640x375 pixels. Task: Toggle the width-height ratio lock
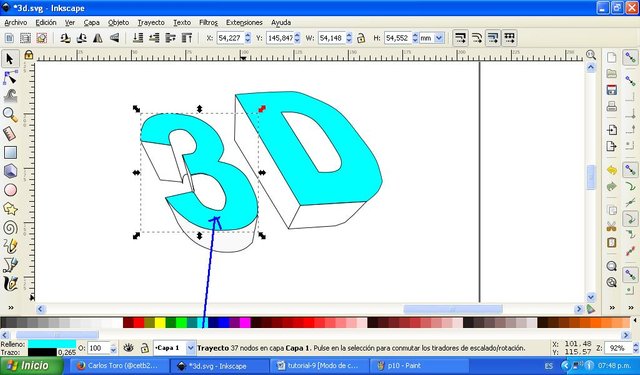click(360, 38)
